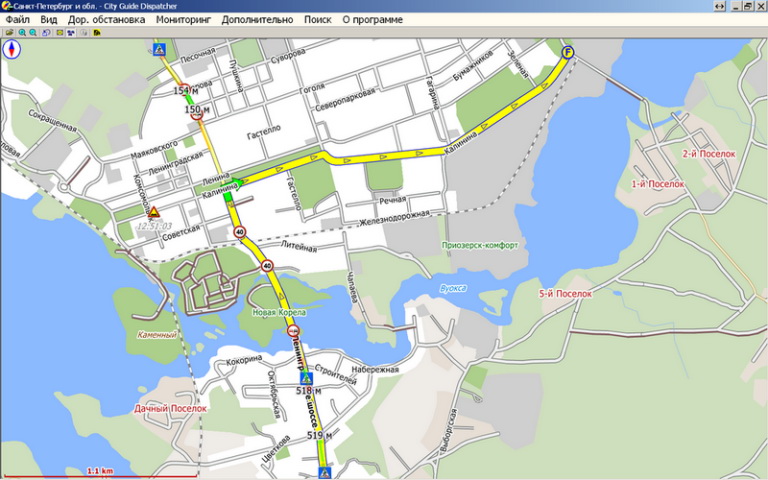Click the yellow icon at toolbar's right end
The width and height of the screenshot is (768, 480).
[97, 32]
